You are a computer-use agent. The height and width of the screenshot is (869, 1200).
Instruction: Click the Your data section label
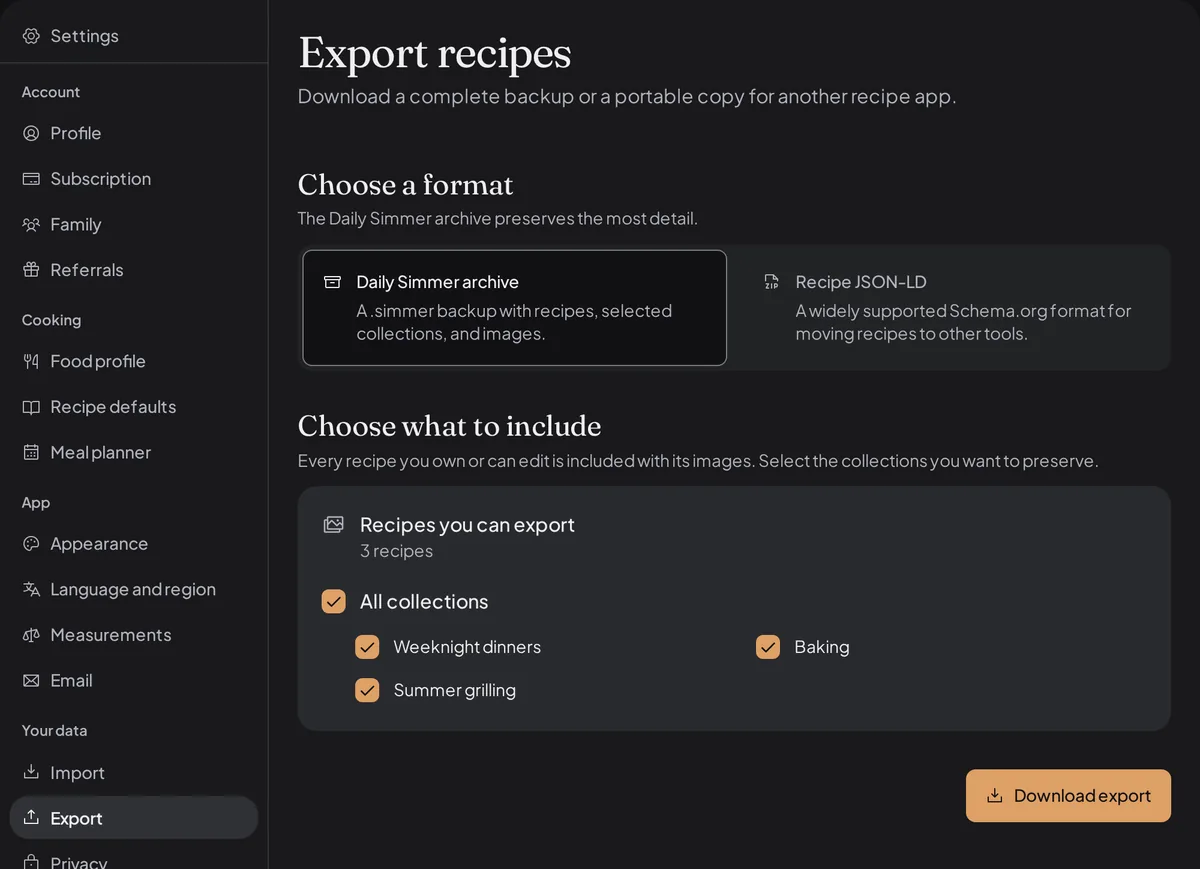(x=55, y=731)
